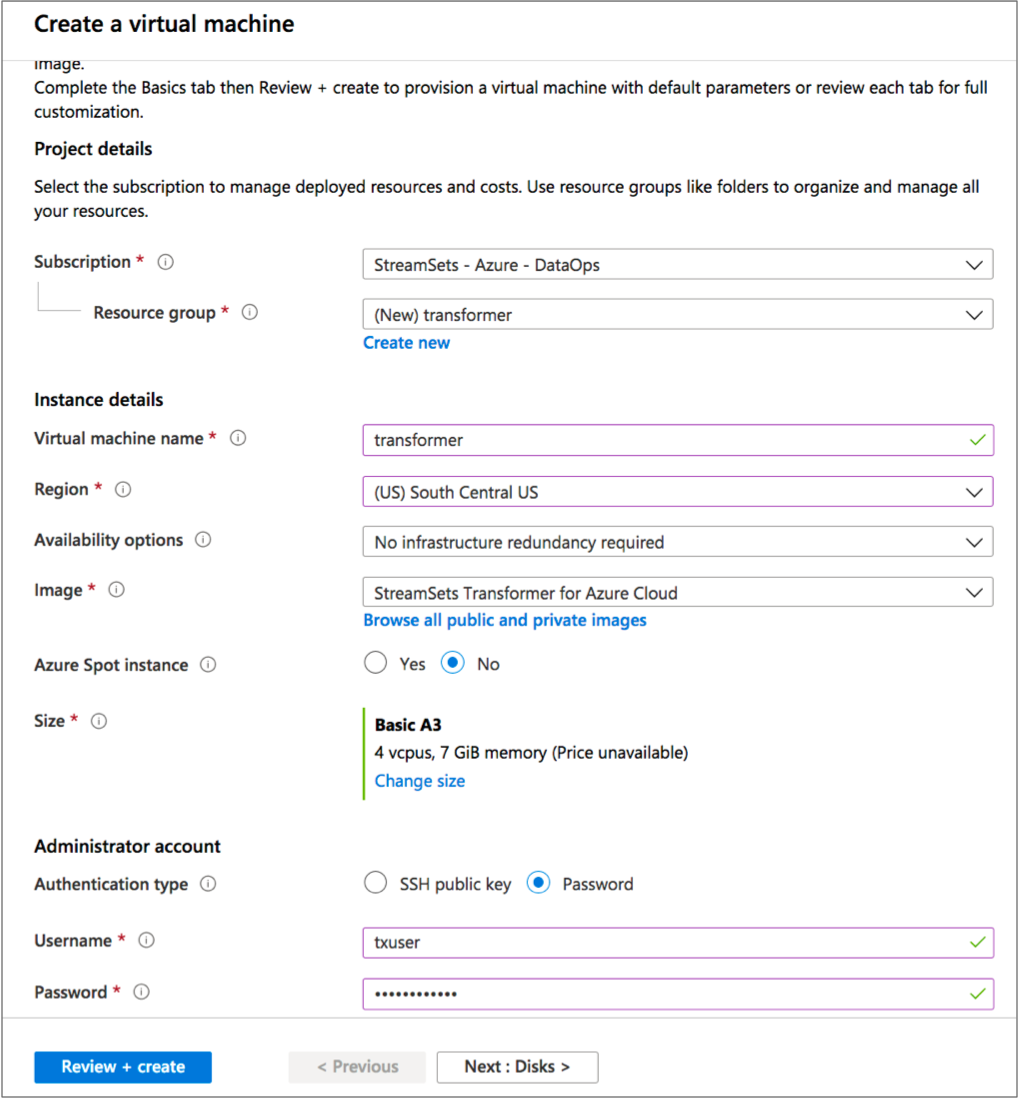1018x1098 pixels.
Task: Click the info icon next to Image
Action: pos(116,590)
